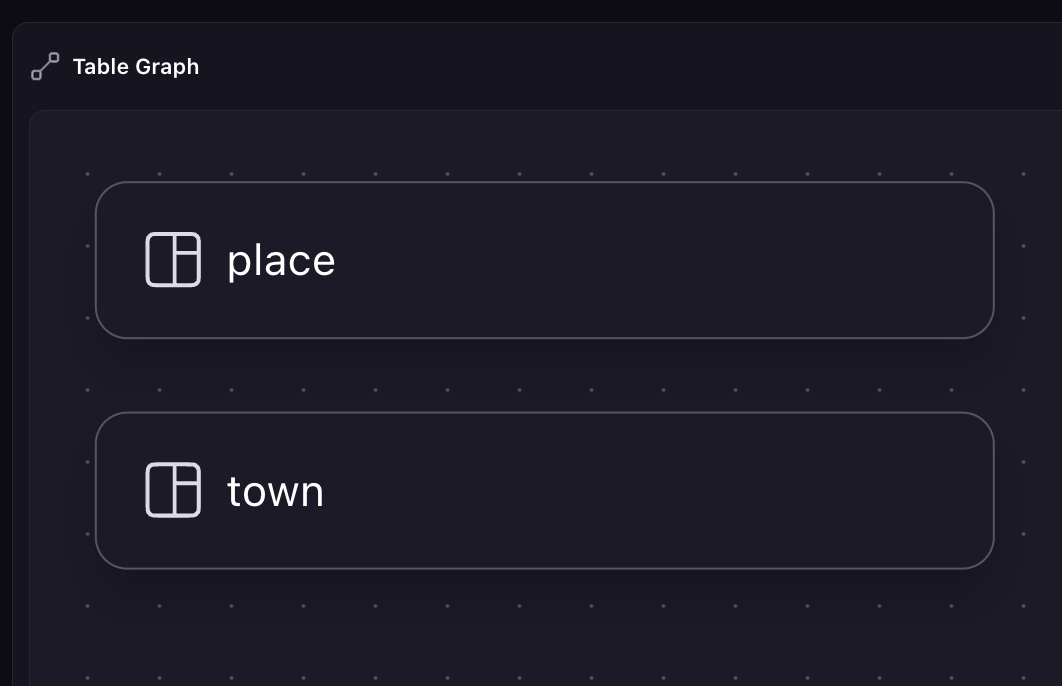Image resolution: width=1062 pixels, height=686 pixels.
Task: Click the Table Graph title text
Action: coord(136,67)
